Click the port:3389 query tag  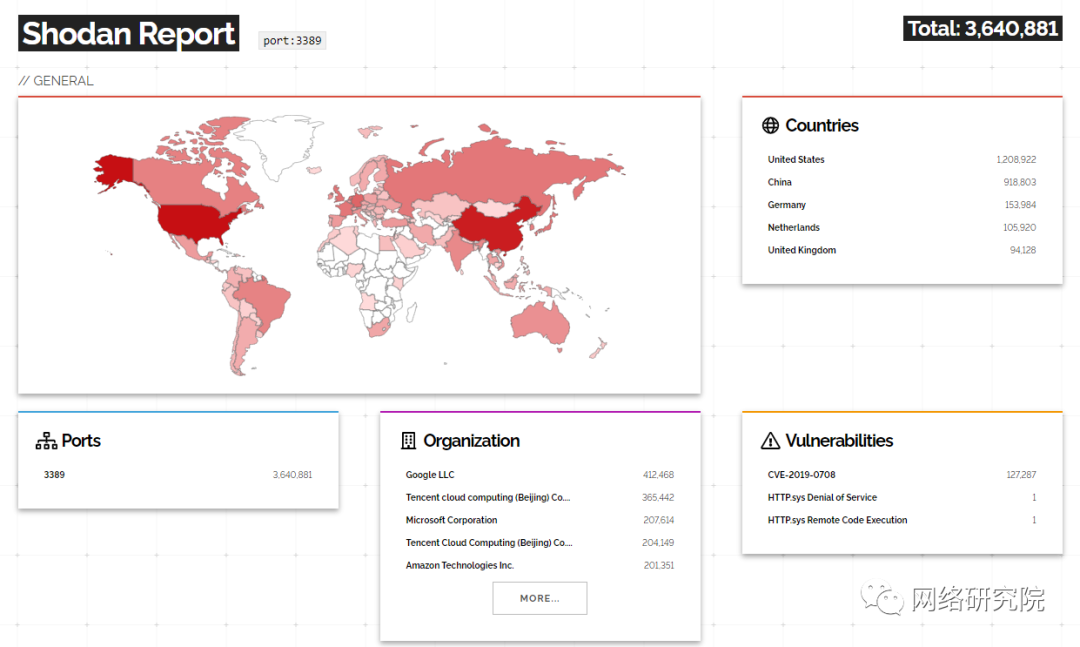[x=292, y=41]
